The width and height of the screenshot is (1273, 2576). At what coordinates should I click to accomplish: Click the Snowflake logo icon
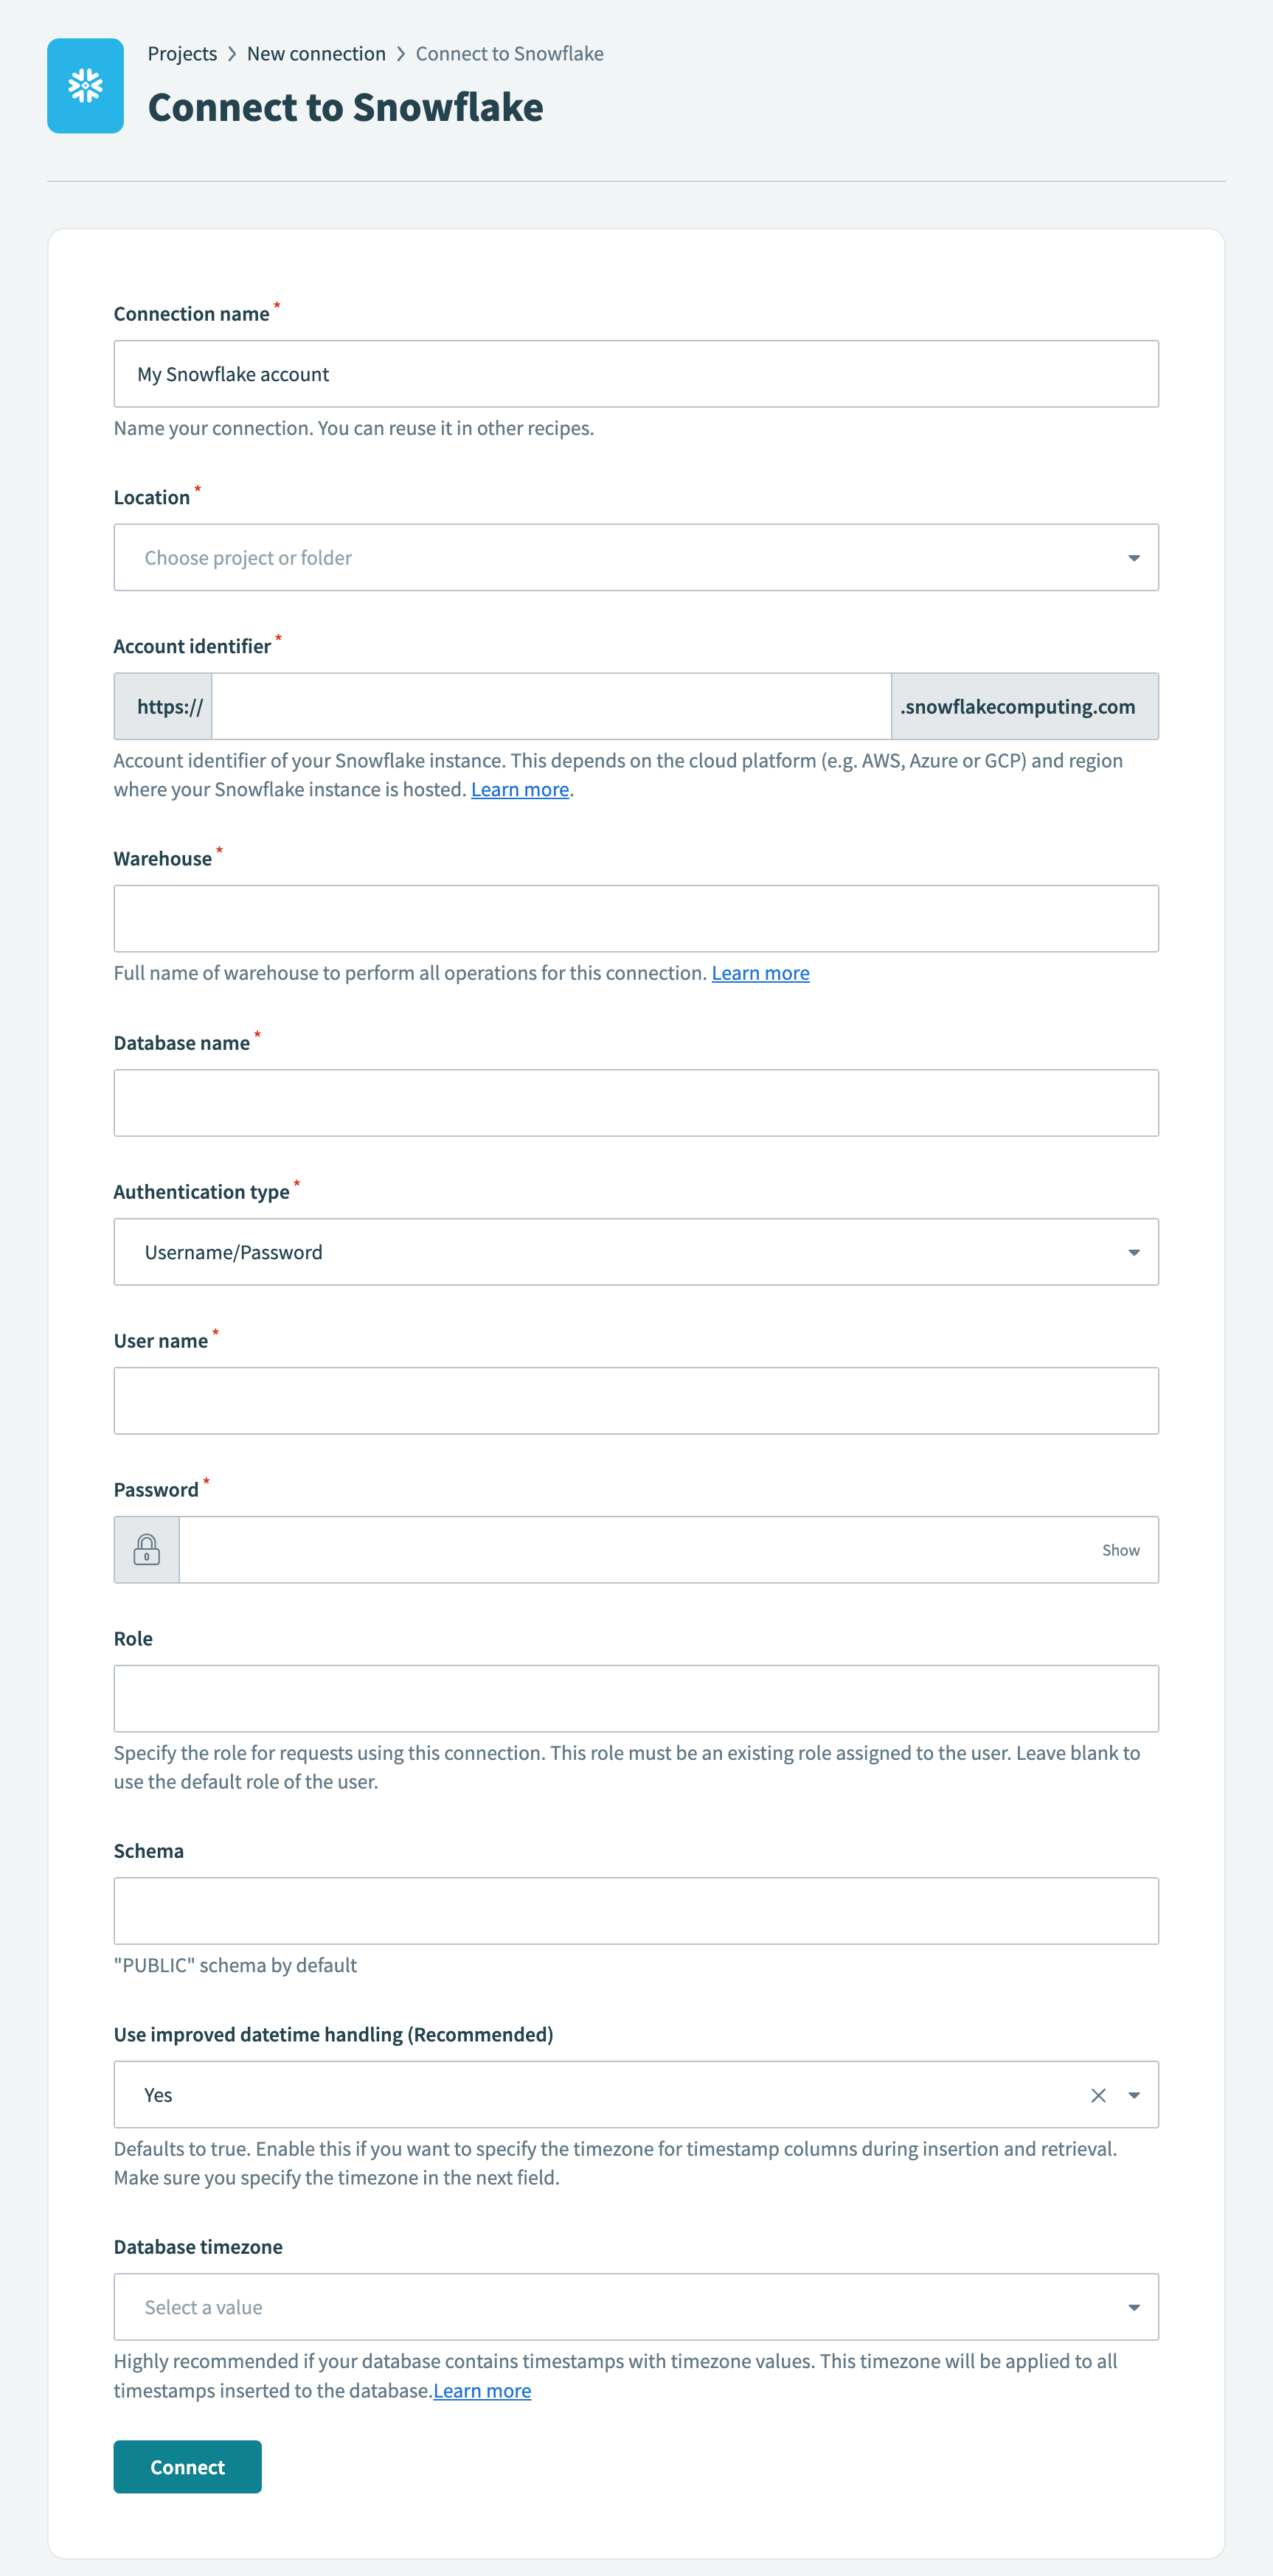(86, 86)
